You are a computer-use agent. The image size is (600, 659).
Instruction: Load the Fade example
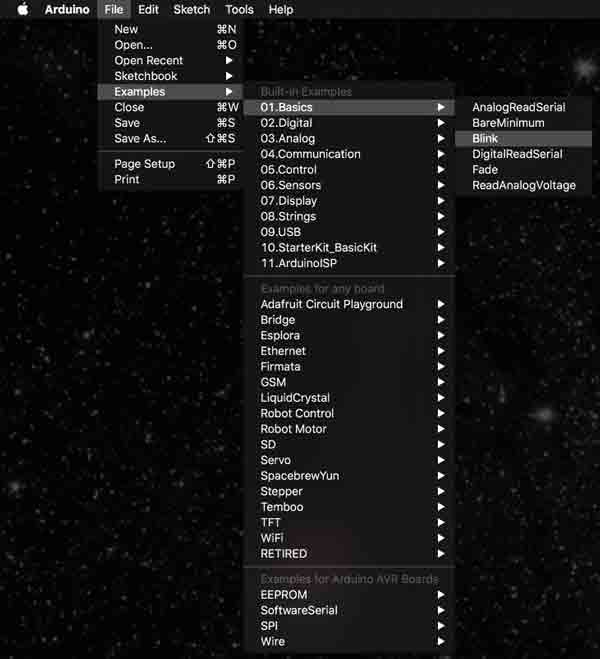coord(524,169)
